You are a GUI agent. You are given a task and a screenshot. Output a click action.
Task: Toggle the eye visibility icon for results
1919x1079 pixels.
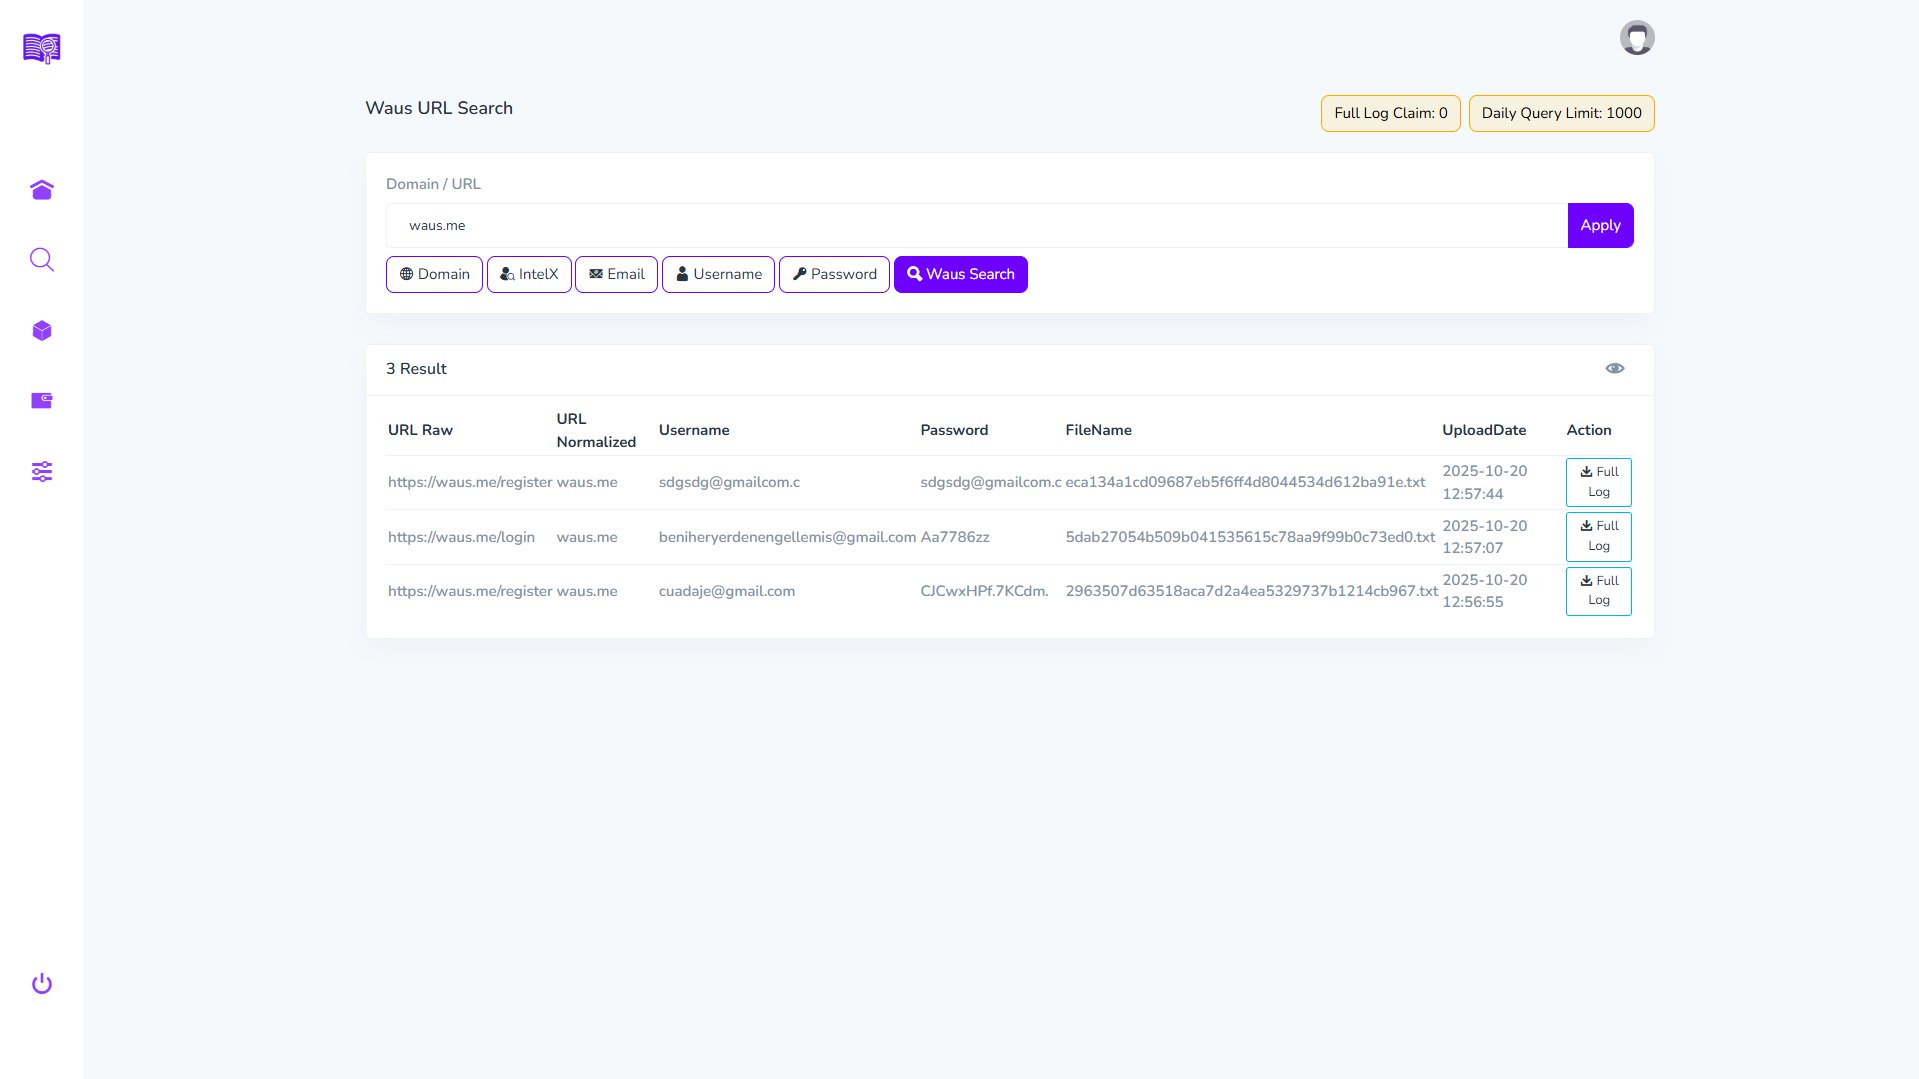(x=1615, y=369)
